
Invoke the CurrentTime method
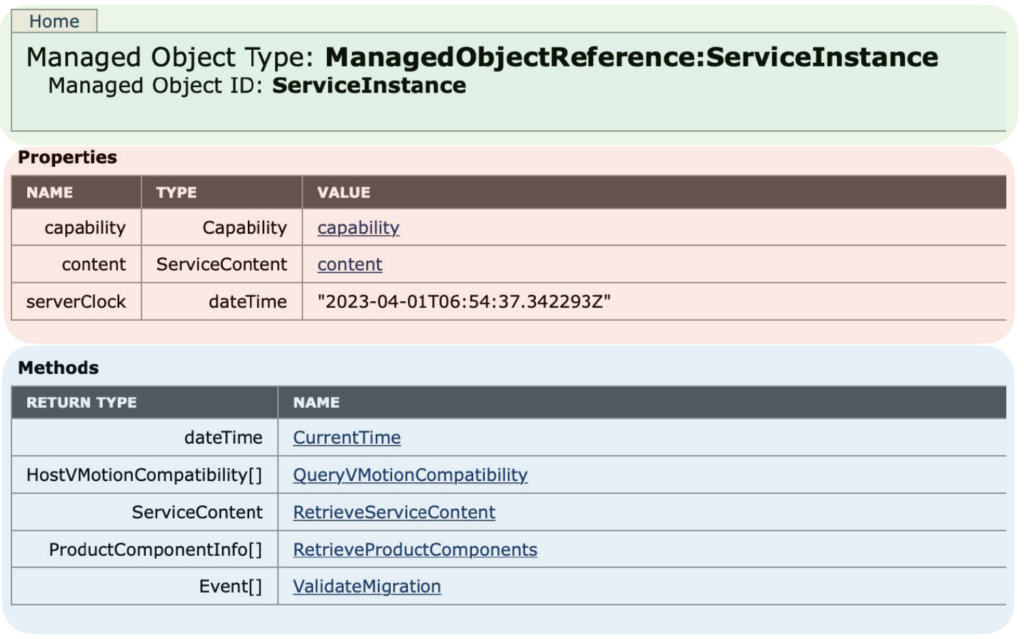pos(346,437)
